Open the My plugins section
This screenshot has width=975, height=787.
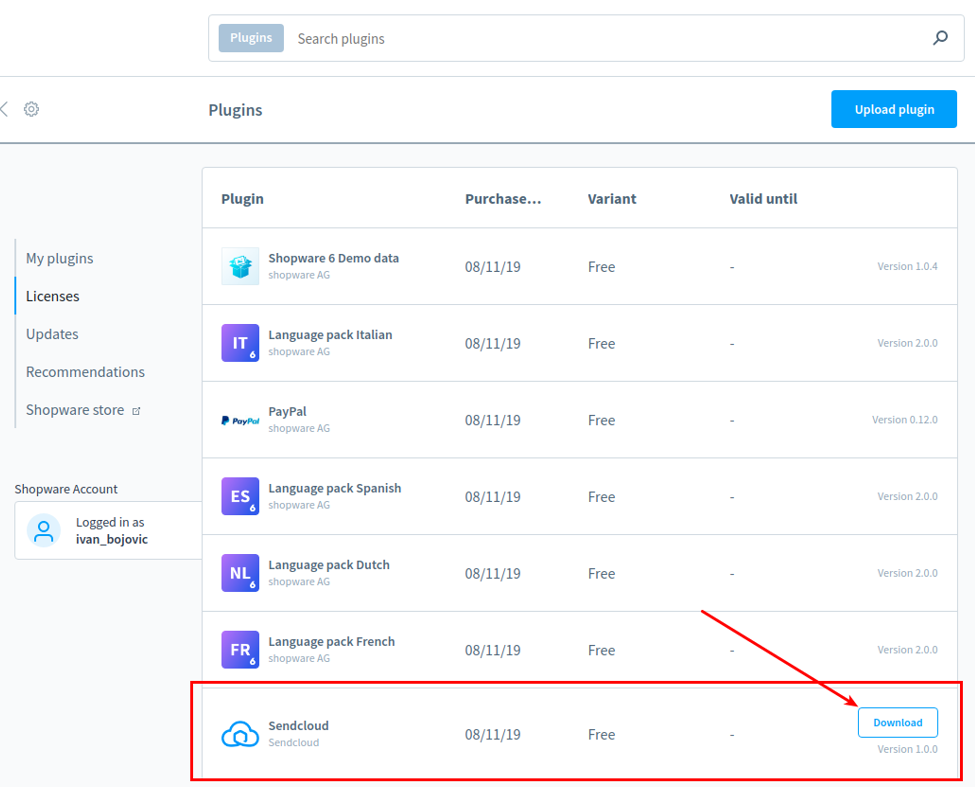(x=60, y=259)
